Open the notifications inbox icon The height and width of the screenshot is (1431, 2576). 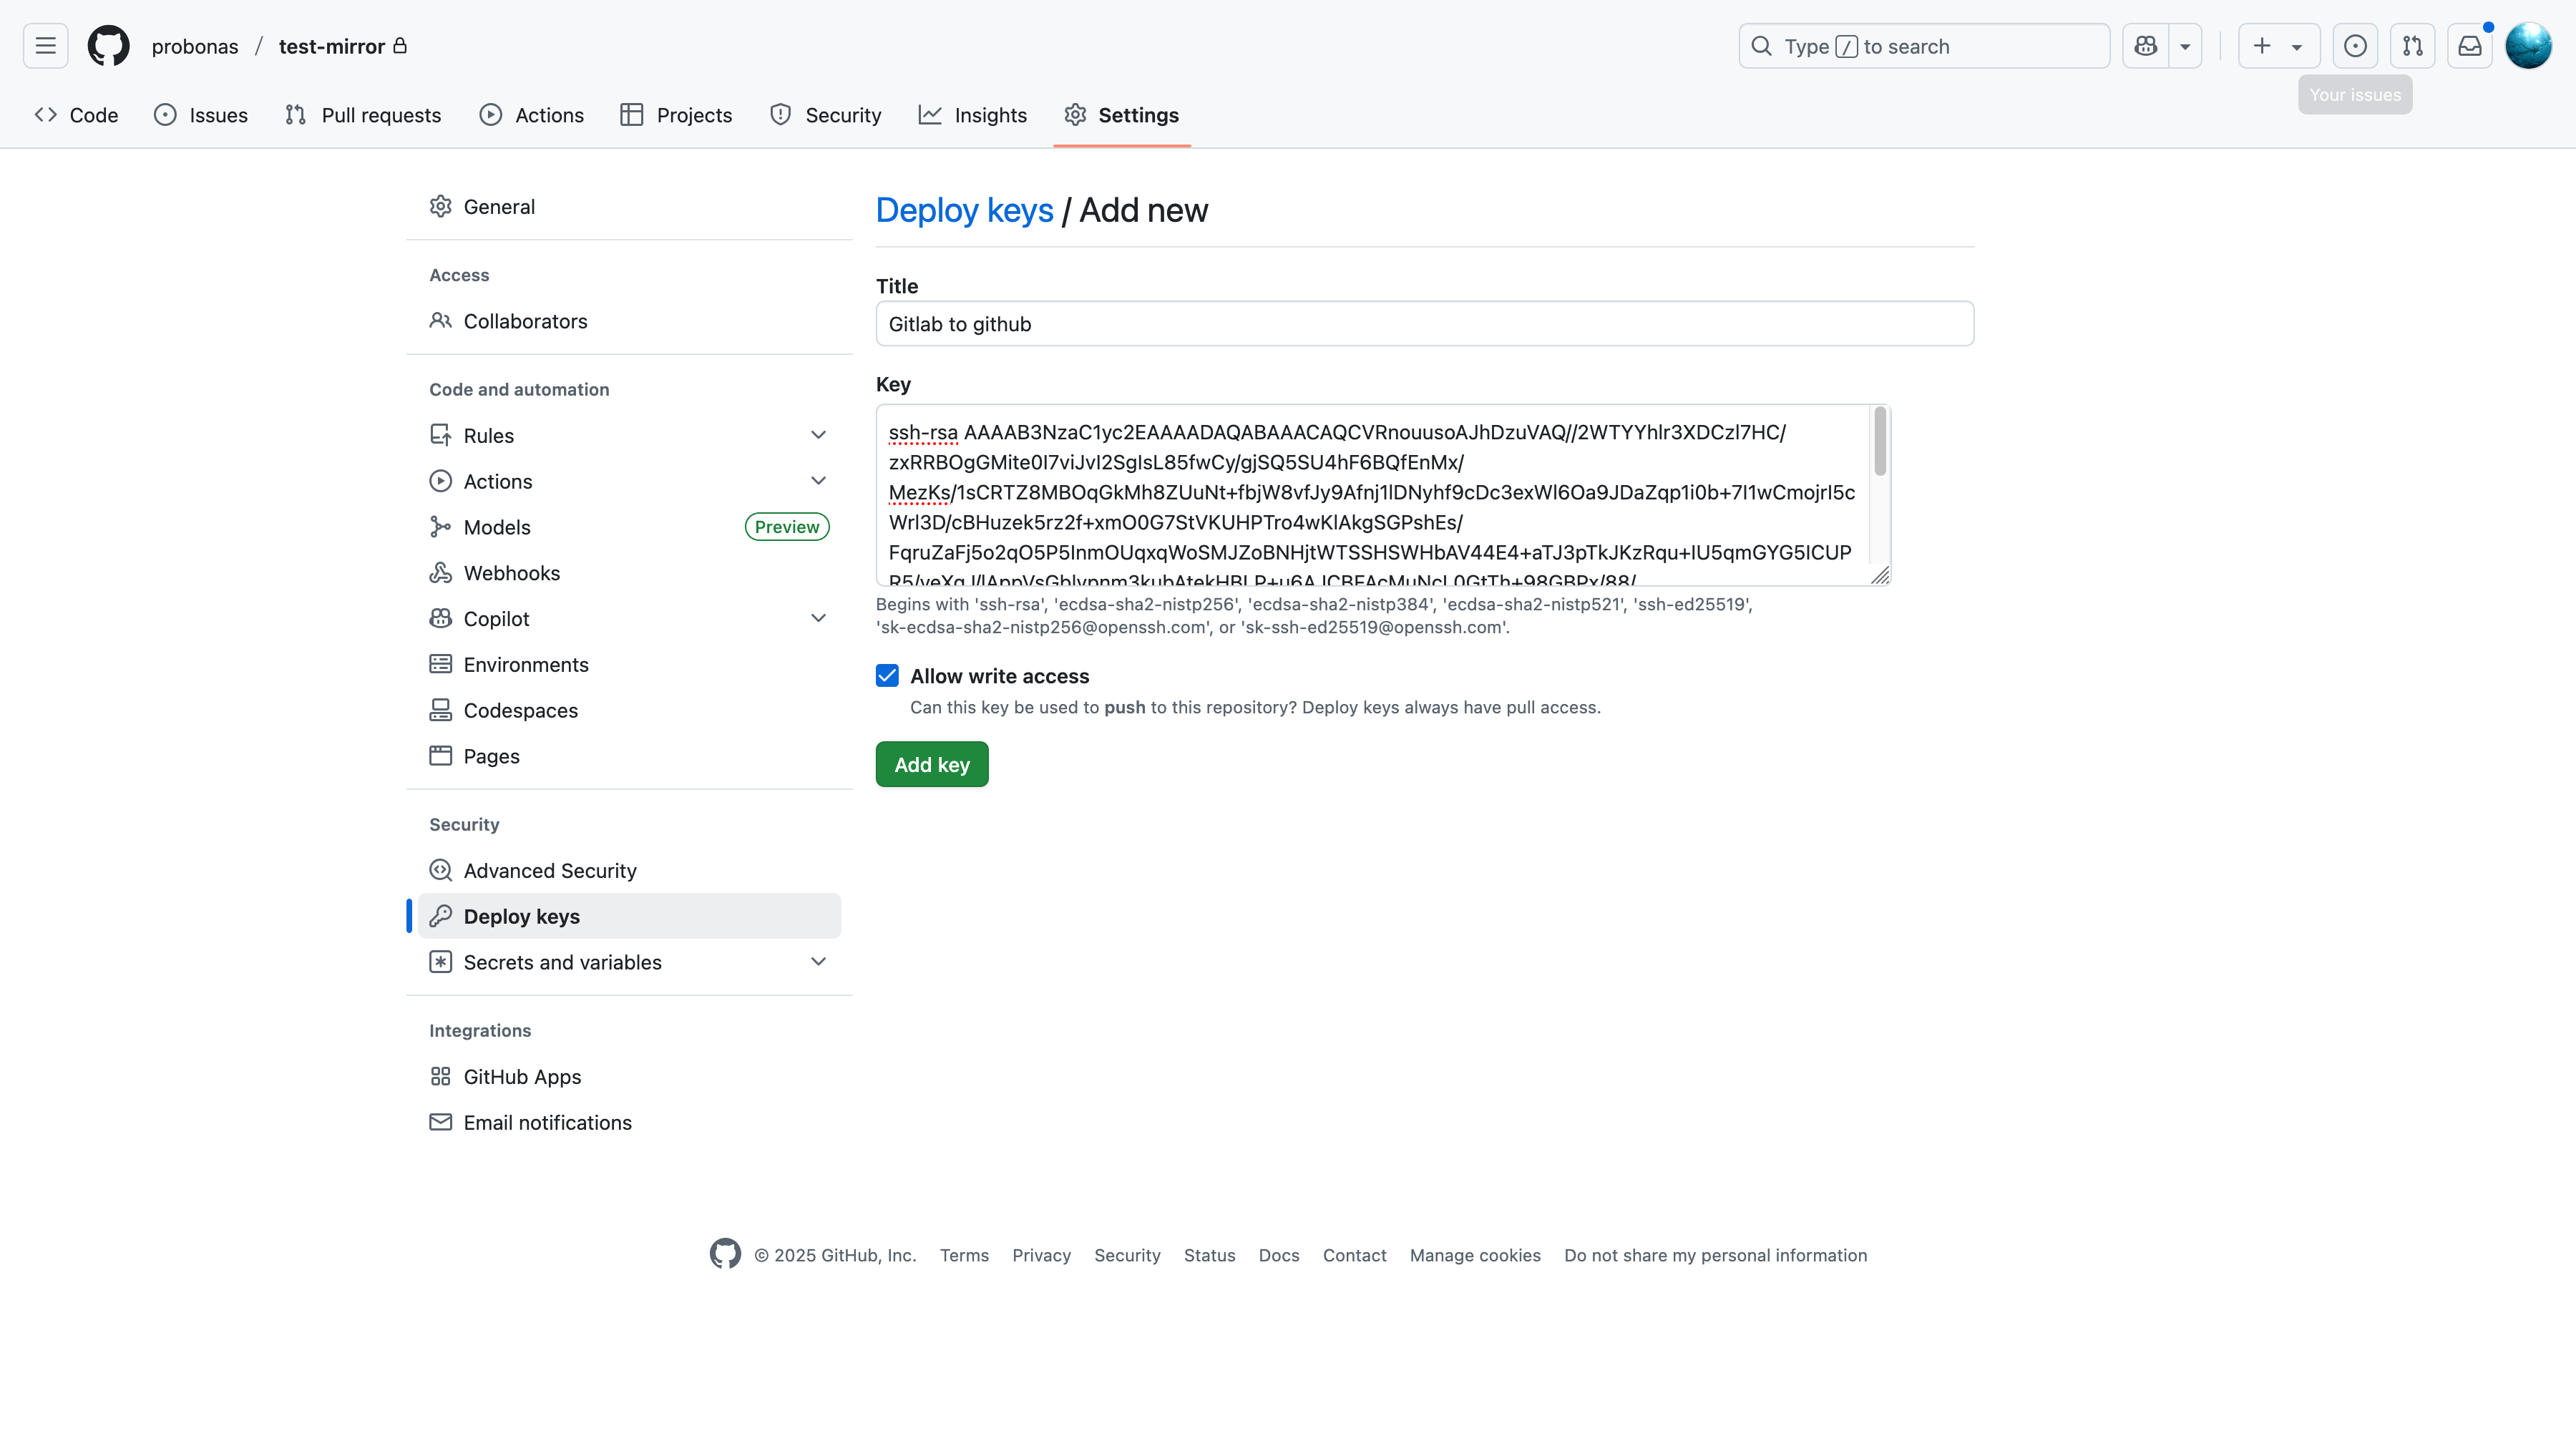point(2470,46)
